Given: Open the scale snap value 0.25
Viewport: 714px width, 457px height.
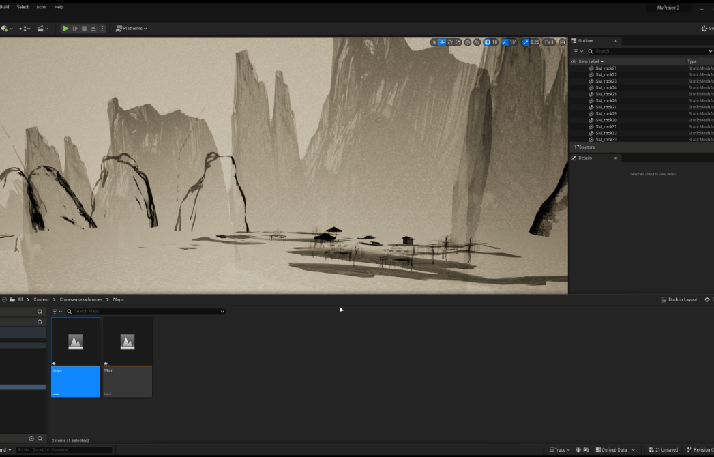Looking at the screenshot, I should 535,42.
